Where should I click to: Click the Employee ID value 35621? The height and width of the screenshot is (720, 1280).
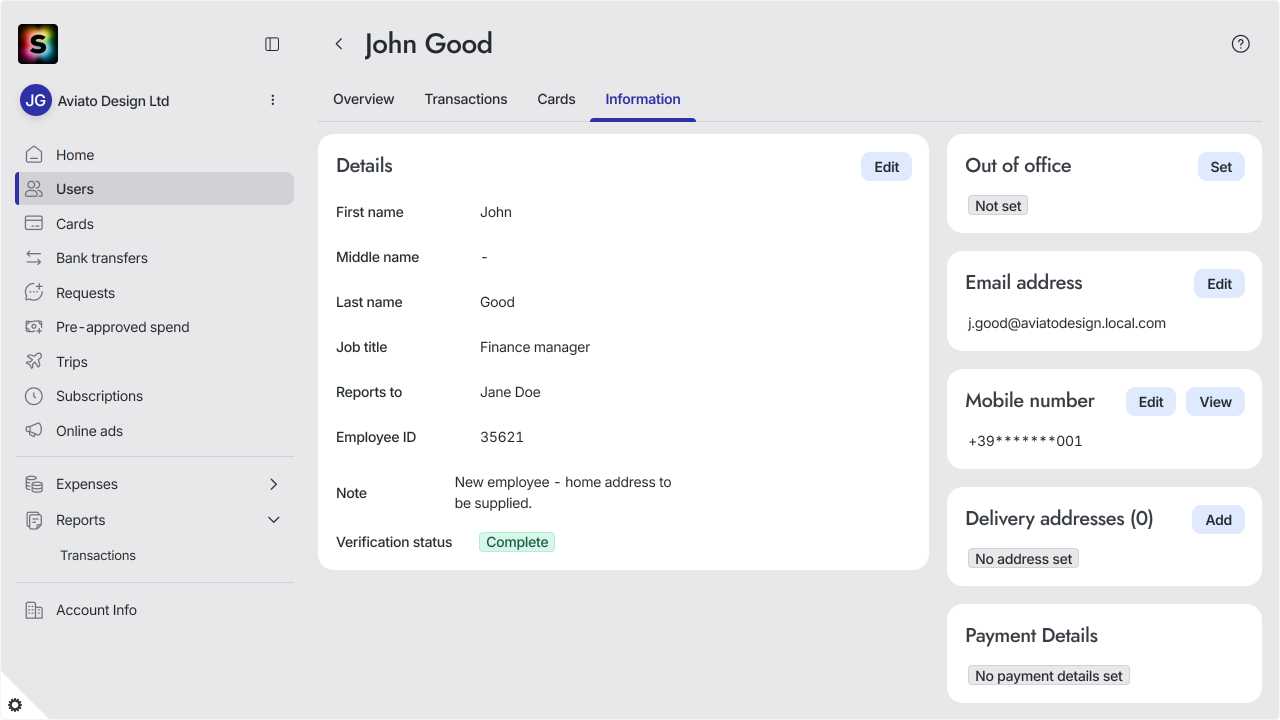502,437
